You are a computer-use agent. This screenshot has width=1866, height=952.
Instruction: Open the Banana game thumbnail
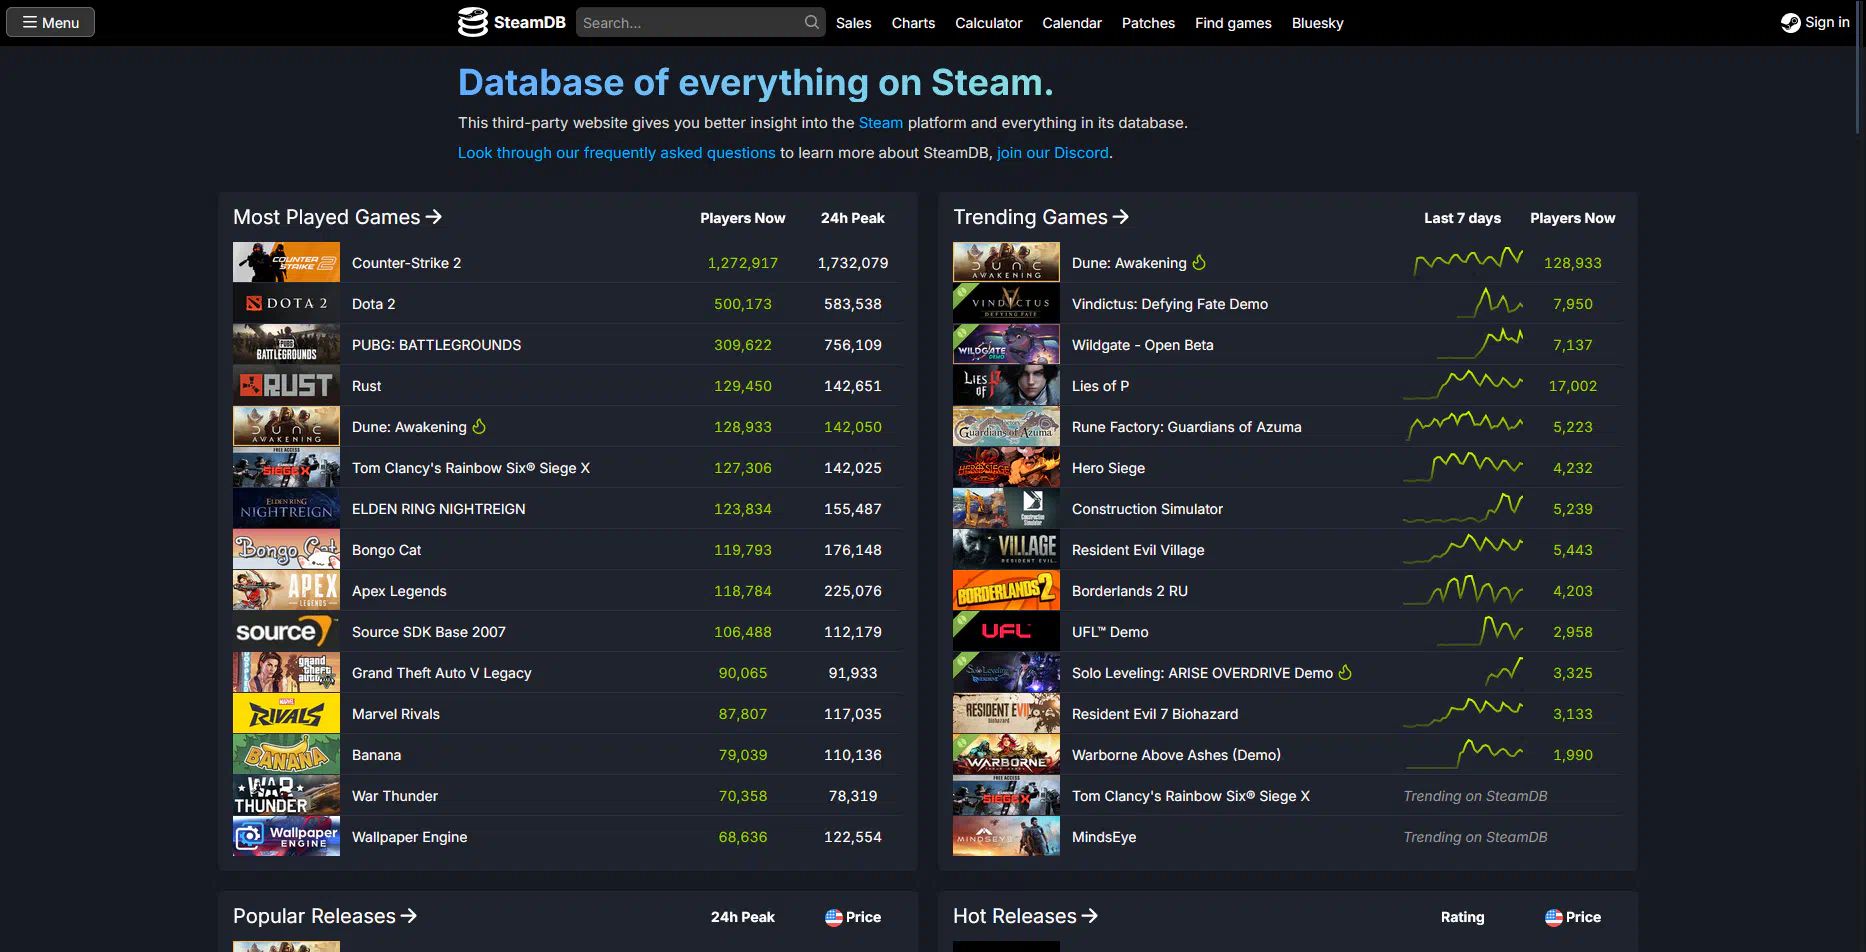coord(286,754)
